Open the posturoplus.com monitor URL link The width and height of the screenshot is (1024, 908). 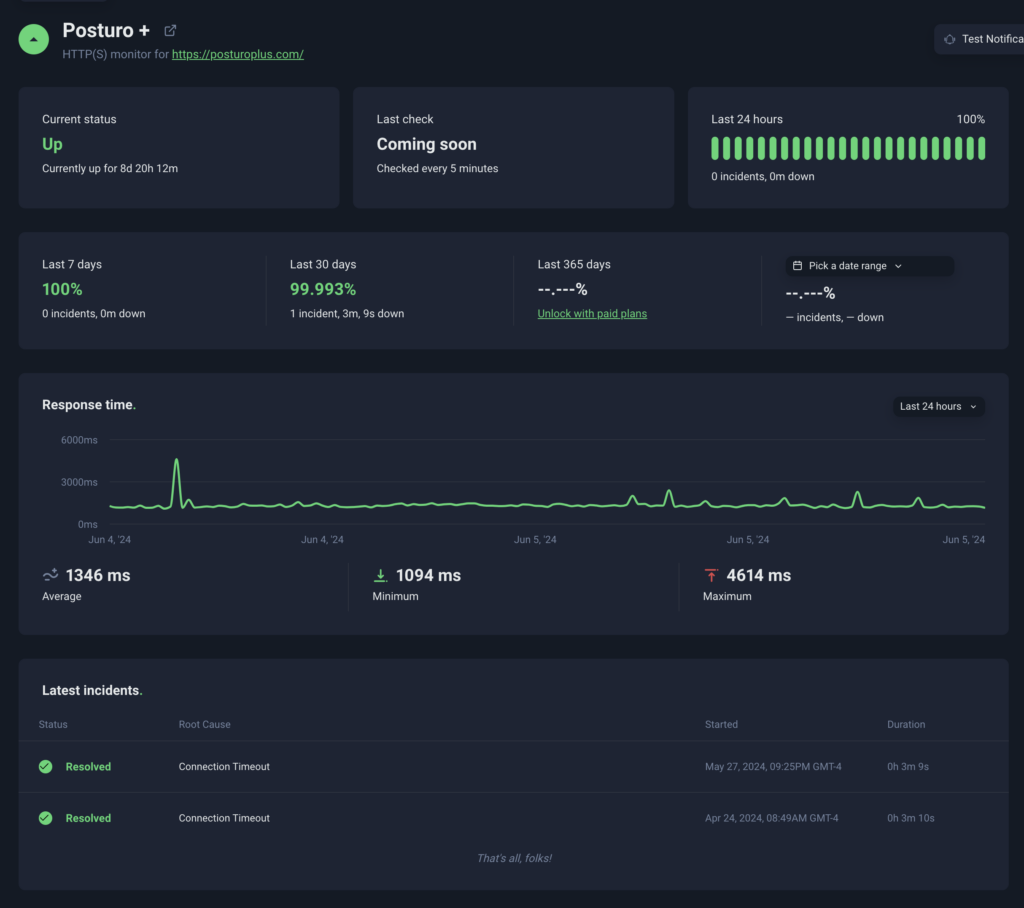pos(237,54)
